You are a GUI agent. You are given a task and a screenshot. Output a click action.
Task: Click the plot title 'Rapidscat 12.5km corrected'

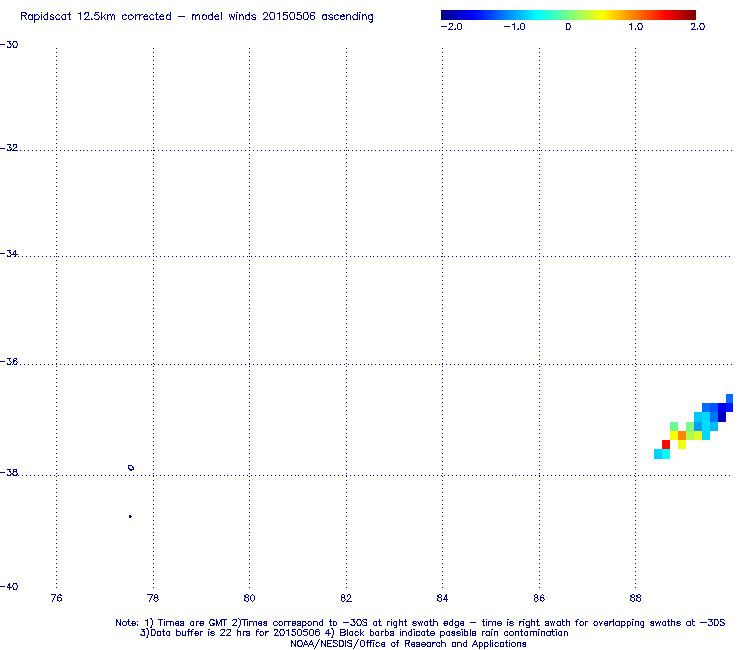coord(96,17)
